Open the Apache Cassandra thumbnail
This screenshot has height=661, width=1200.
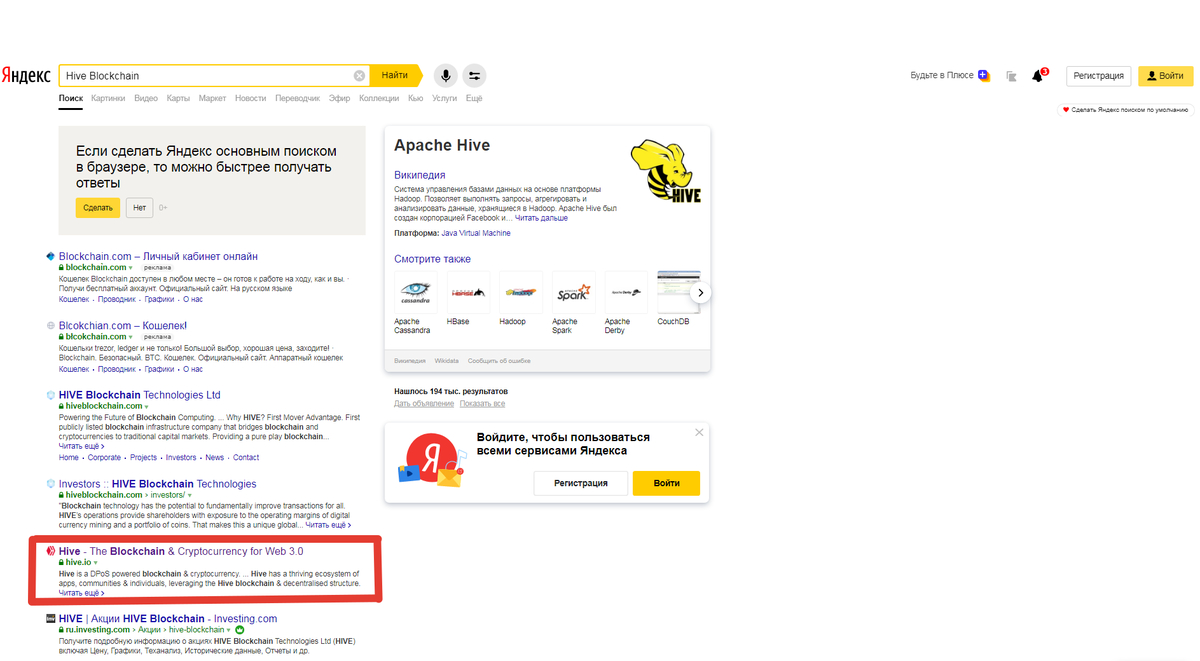click(415, 292)
